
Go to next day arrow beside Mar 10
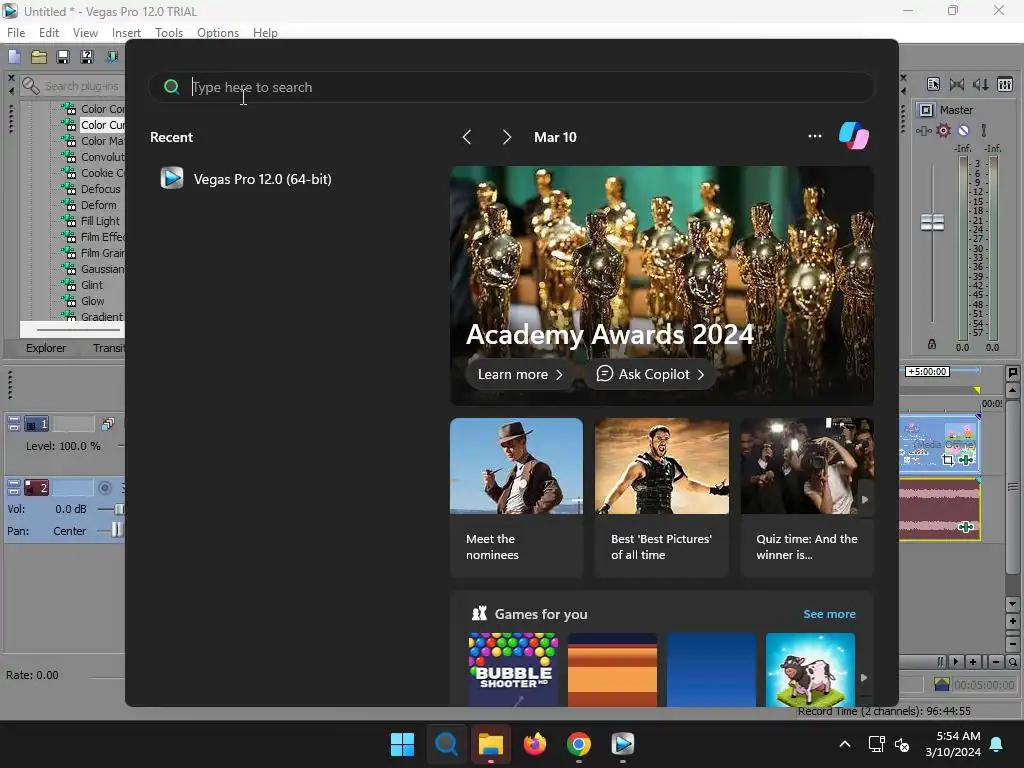click(507, 137)
